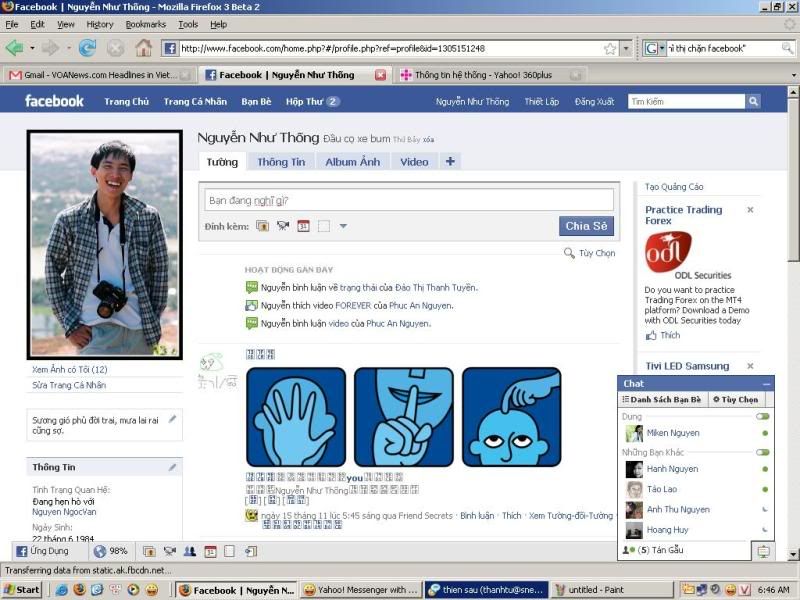The height and width of the screenshot is (600, 800).
Task: Click the 98% globe indicator in bottom bar
Action: click(x=111, y=551)
